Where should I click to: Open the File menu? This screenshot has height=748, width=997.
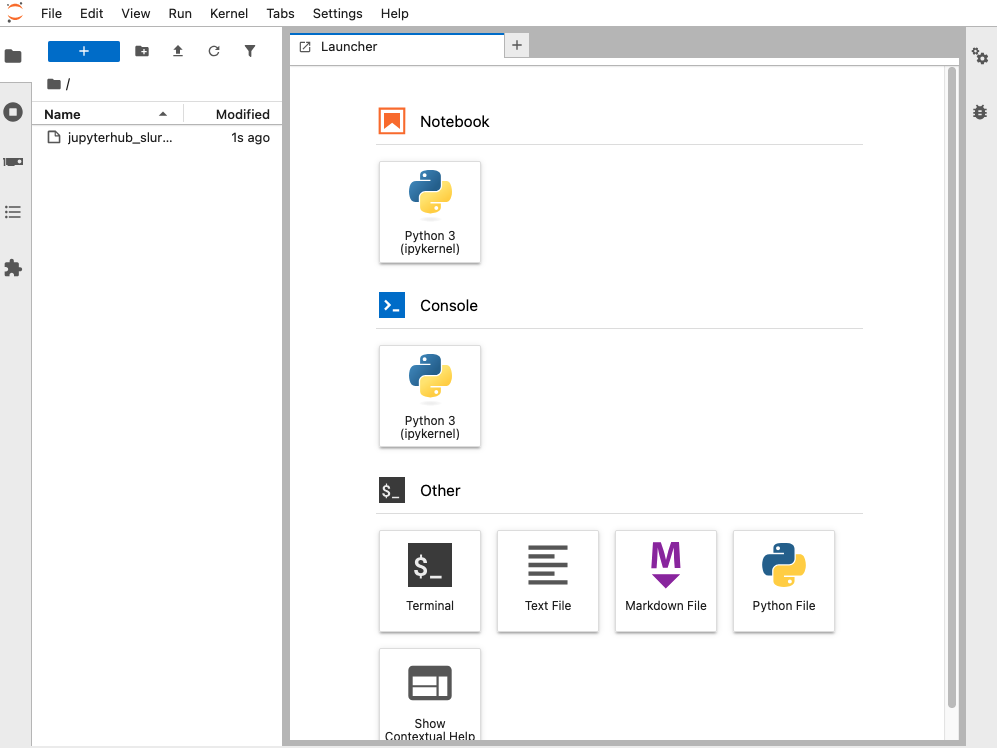click(x=52, y=13)
